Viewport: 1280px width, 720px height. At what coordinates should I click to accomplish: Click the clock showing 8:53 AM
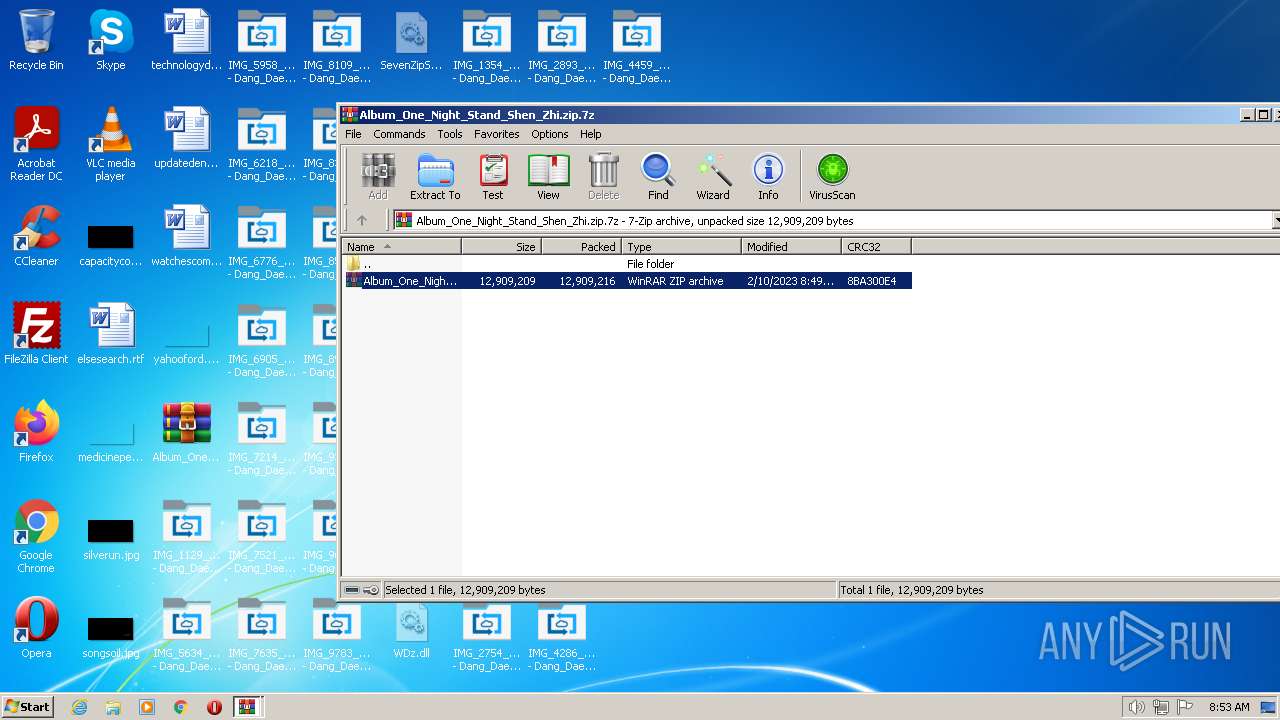click(1229, 707)
